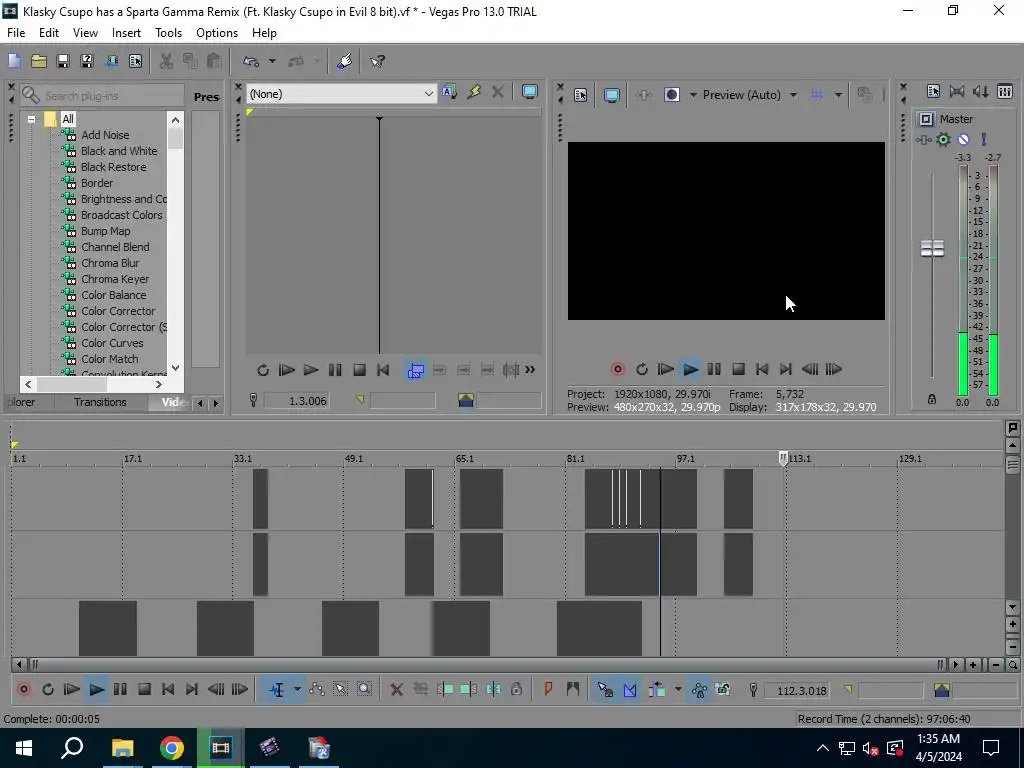The height and width of the screenshot is (768, 1024).
Task: Click the trimmer external monitor icon
Action: pyautogui.click(x=530, y=92)
